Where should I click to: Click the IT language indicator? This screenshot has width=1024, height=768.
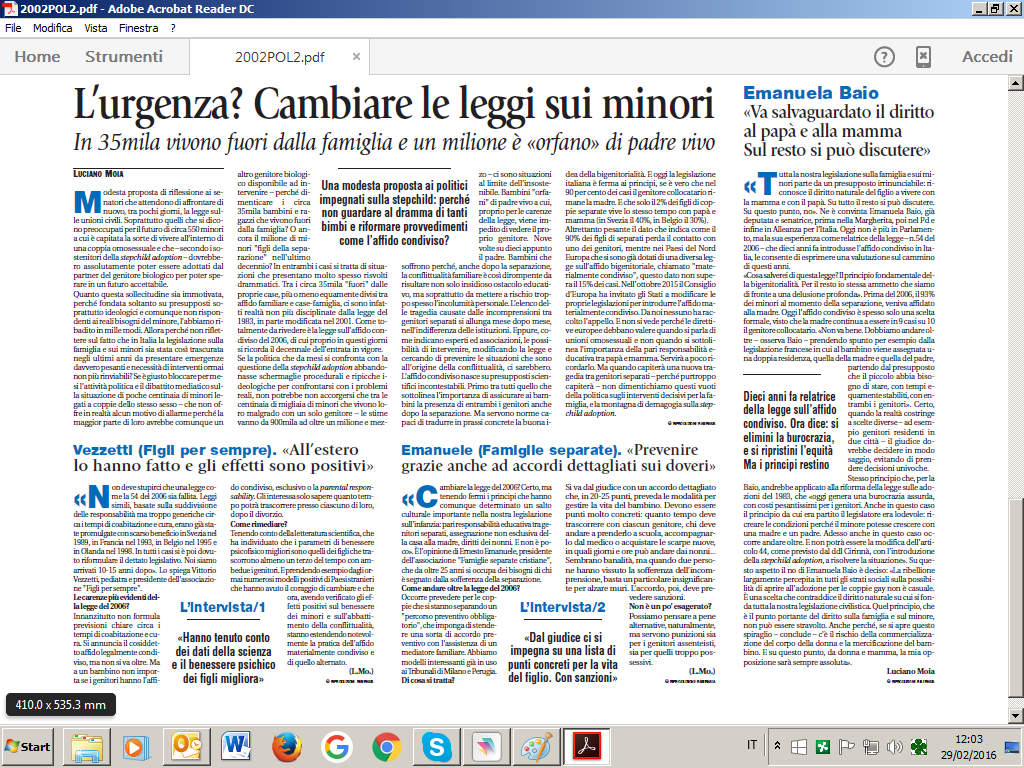point(752,745)
